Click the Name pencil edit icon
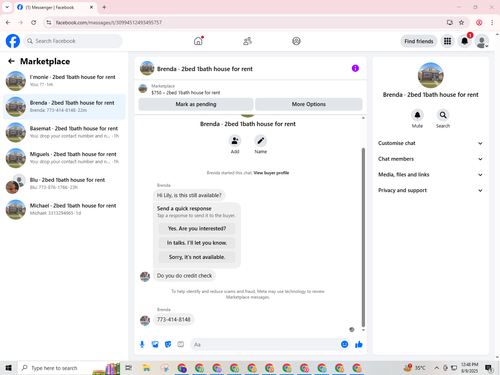Viewport: 500px width, 375px height. point(261,141)
